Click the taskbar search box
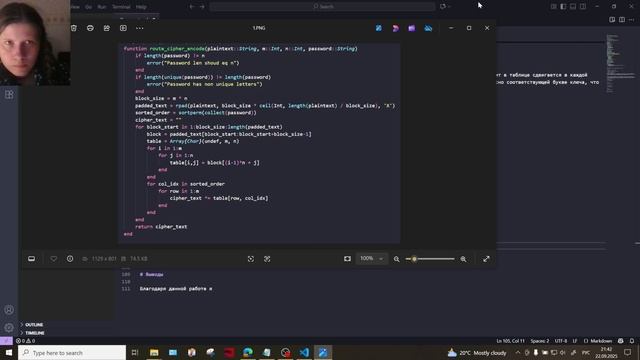640x360 pixels. pyautogui.click(x=72, y=353)
